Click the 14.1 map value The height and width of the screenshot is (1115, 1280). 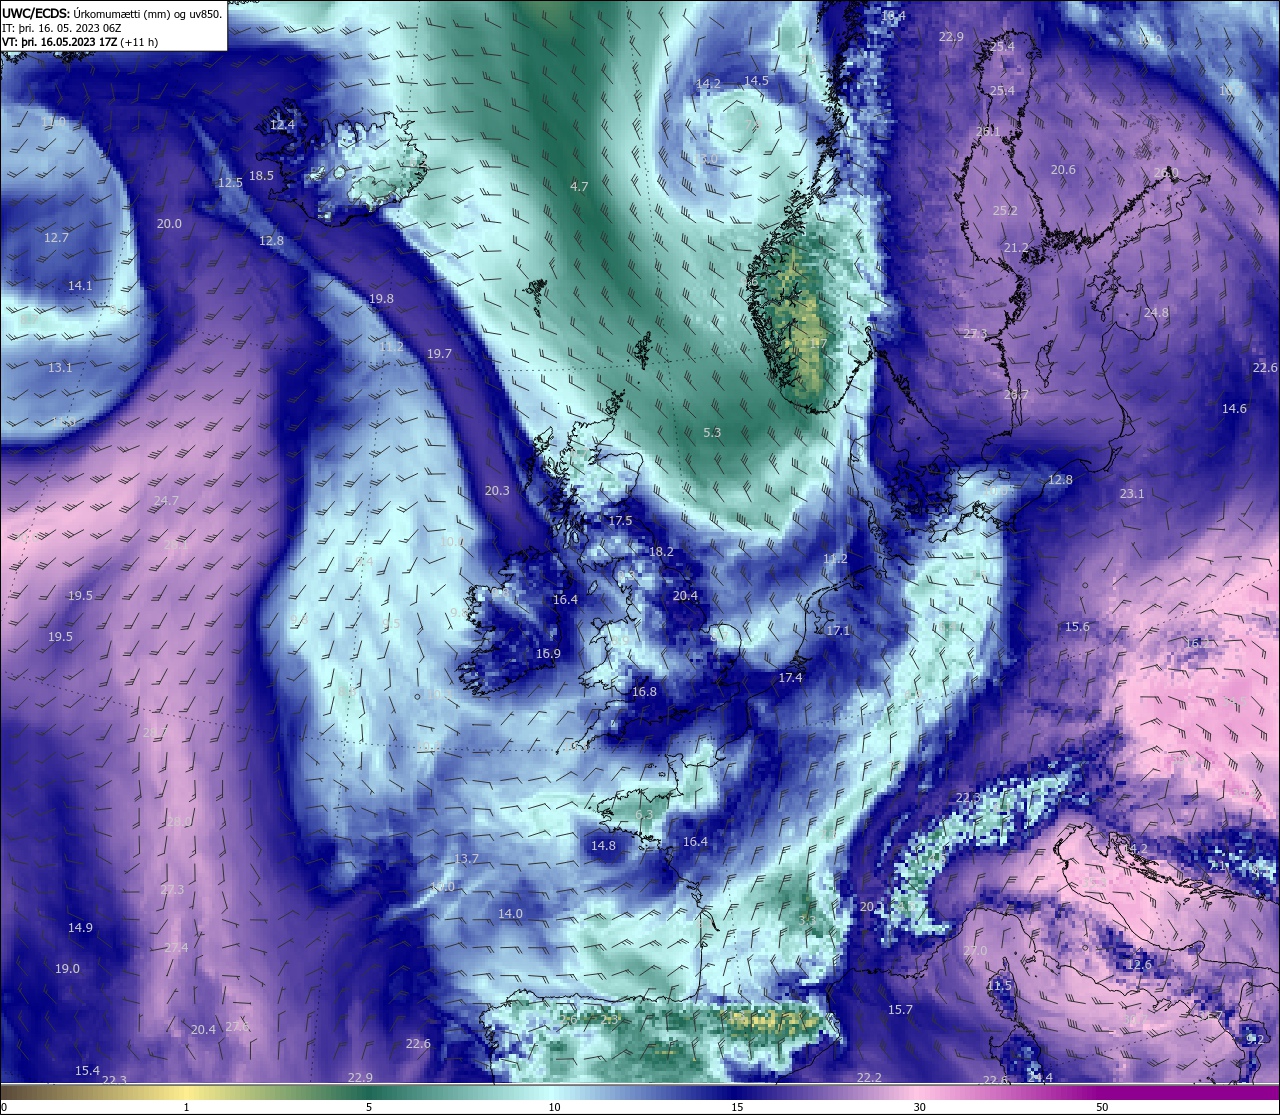coord(80,286)
